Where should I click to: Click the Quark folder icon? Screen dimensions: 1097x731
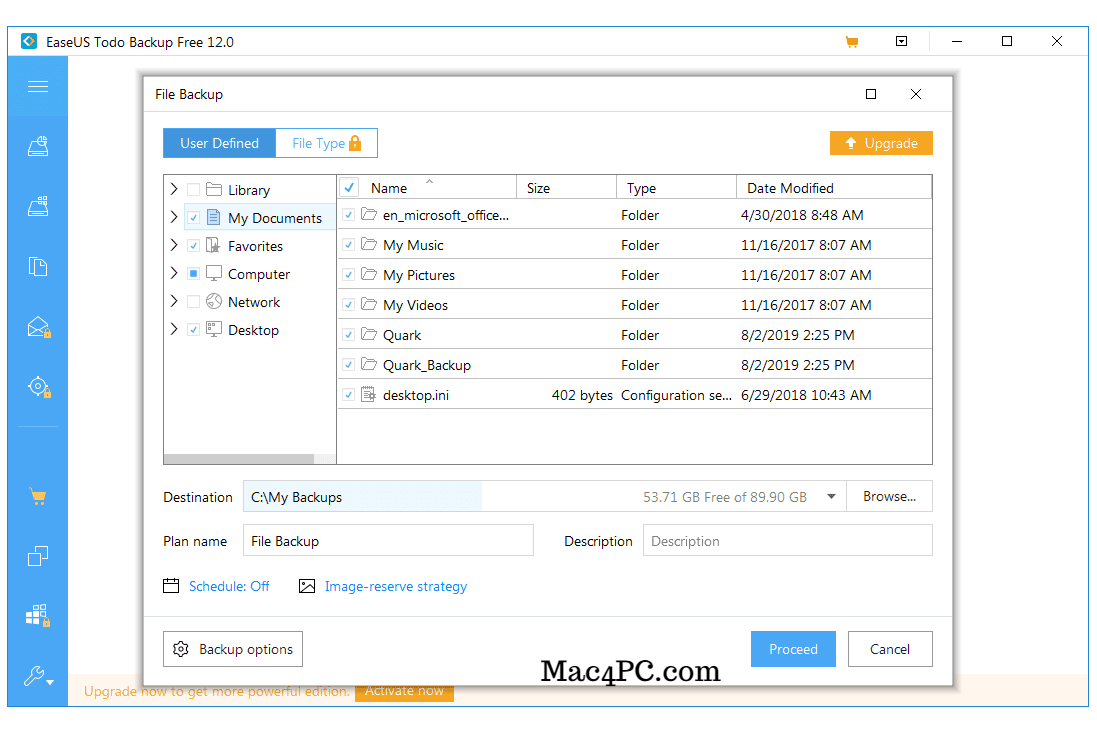coord(369,334)
